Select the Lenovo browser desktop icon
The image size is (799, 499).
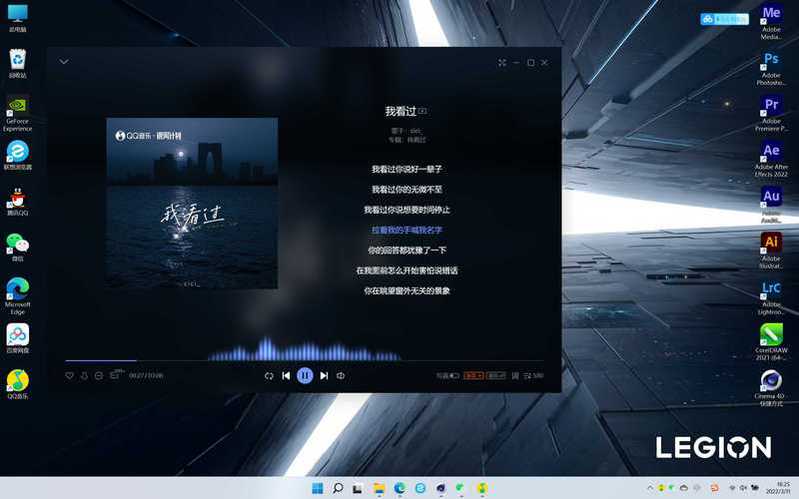click(17, 155)
